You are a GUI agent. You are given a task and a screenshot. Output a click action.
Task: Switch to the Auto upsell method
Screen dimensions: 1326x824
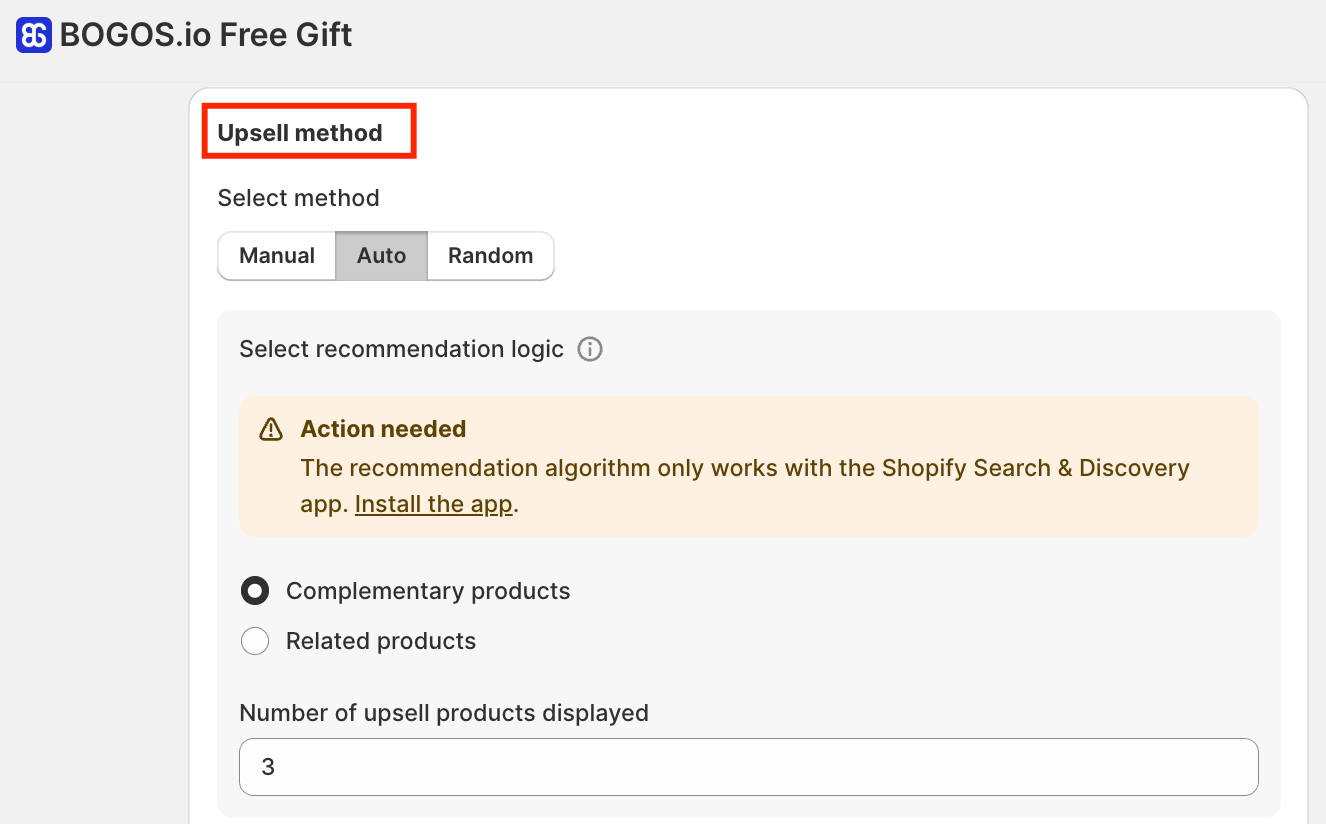pyautogui.click(x=381, y=256)
